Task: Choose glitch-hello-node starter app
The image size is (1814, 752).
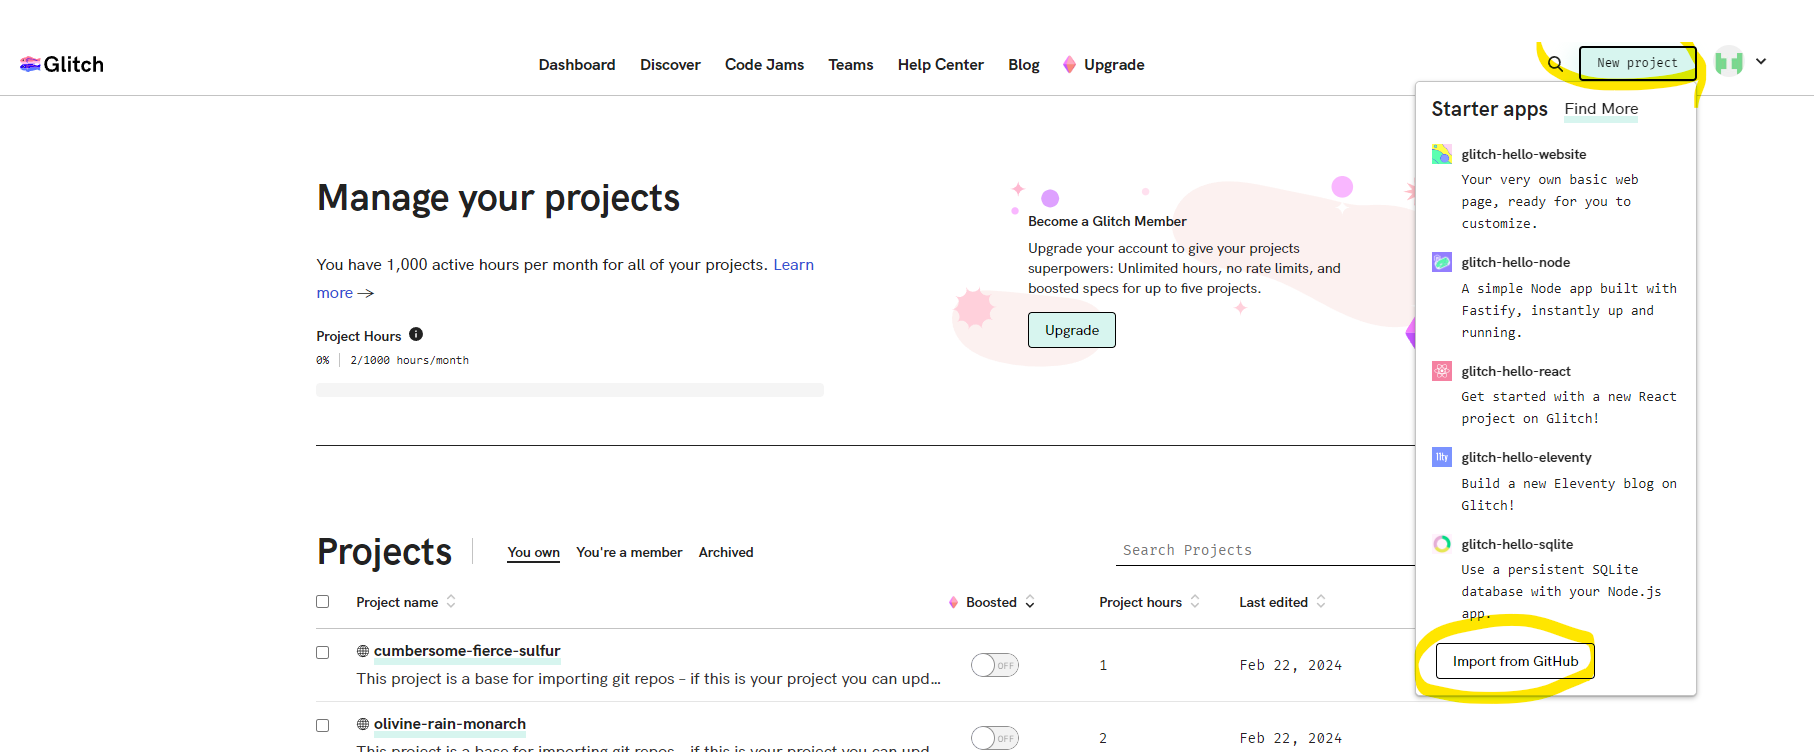Action: tap(1516, 262)
